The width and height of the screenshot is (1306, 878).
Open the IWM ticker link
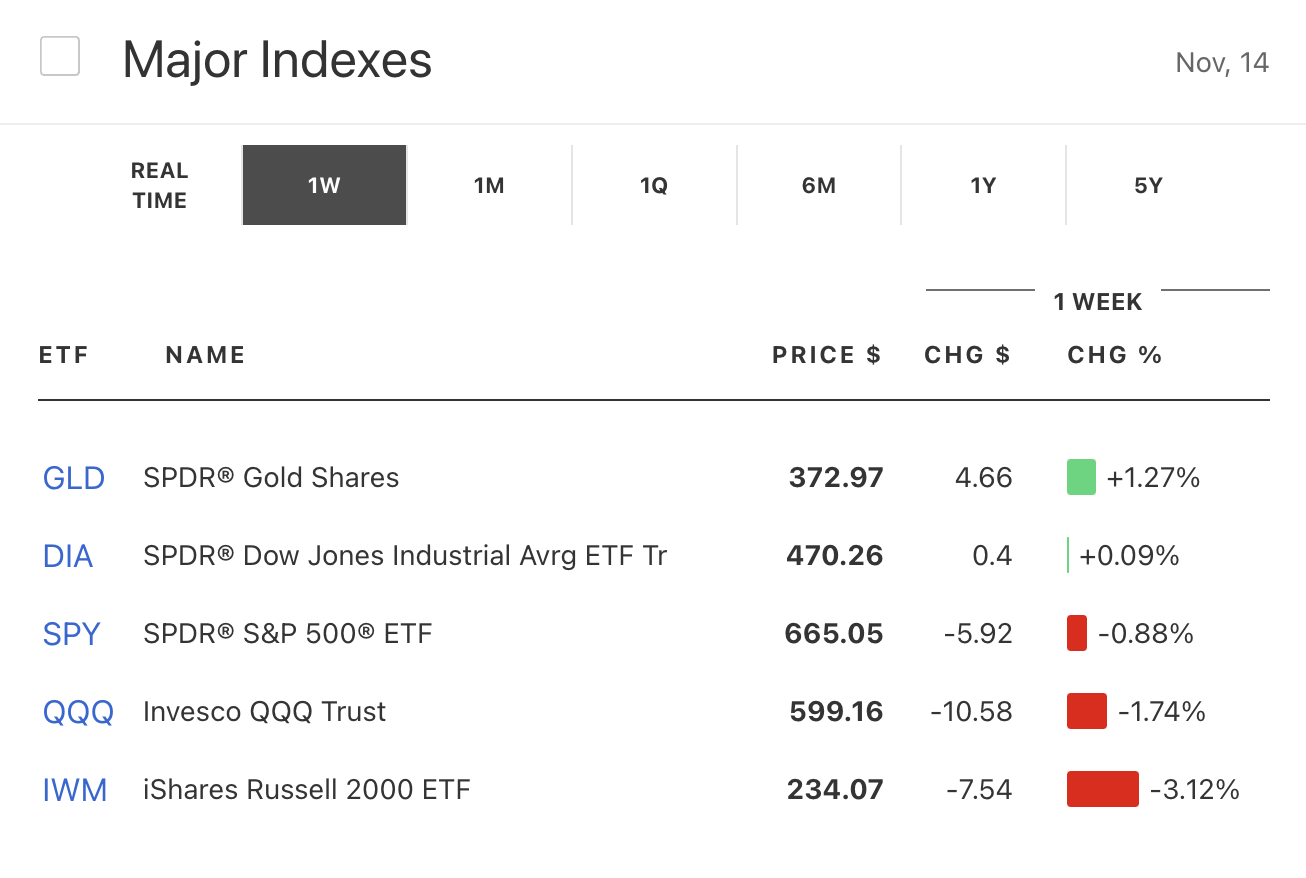[75, 790]
